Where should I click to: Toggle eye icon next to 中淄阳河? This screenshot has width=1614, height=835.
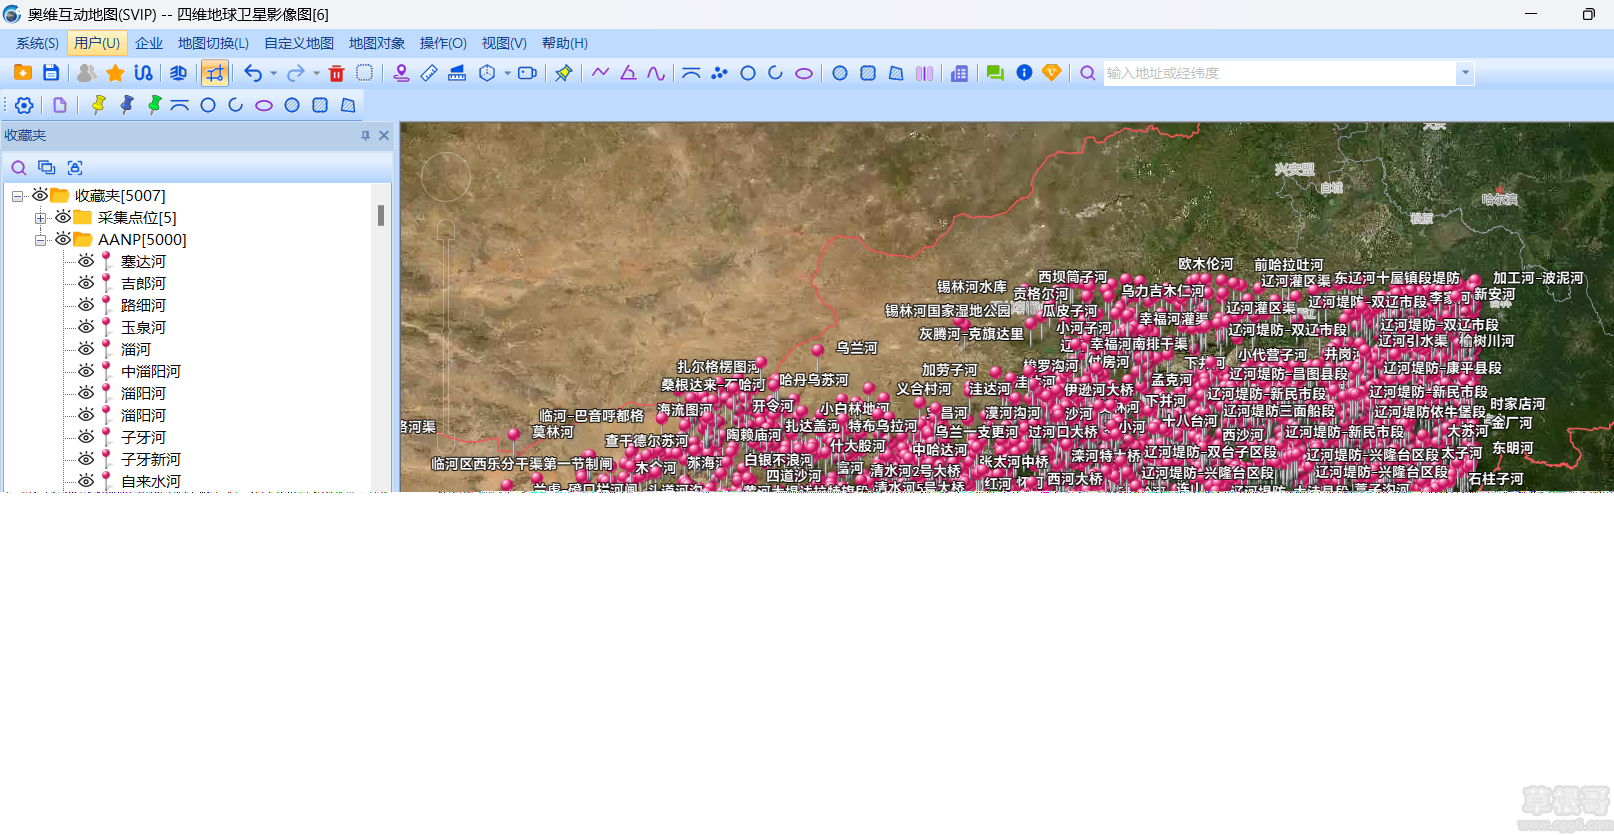tap(86, 371)
